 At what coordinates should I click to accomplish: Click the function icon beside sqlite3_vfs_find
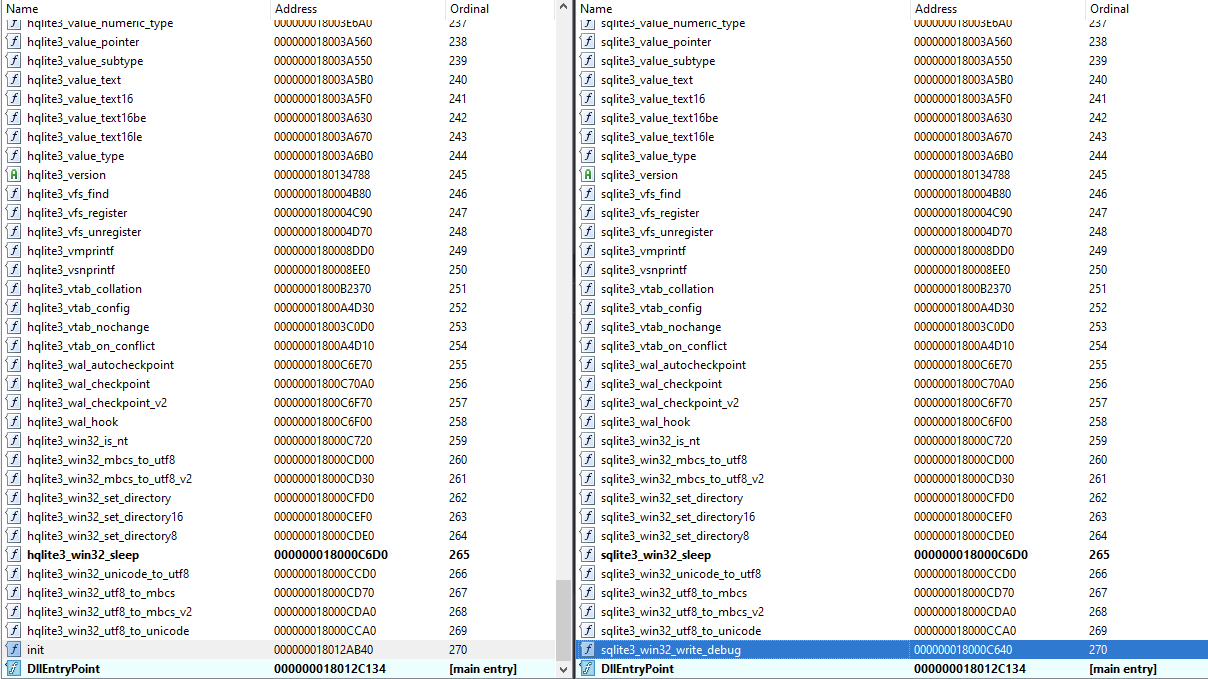[x=588, y=194]
